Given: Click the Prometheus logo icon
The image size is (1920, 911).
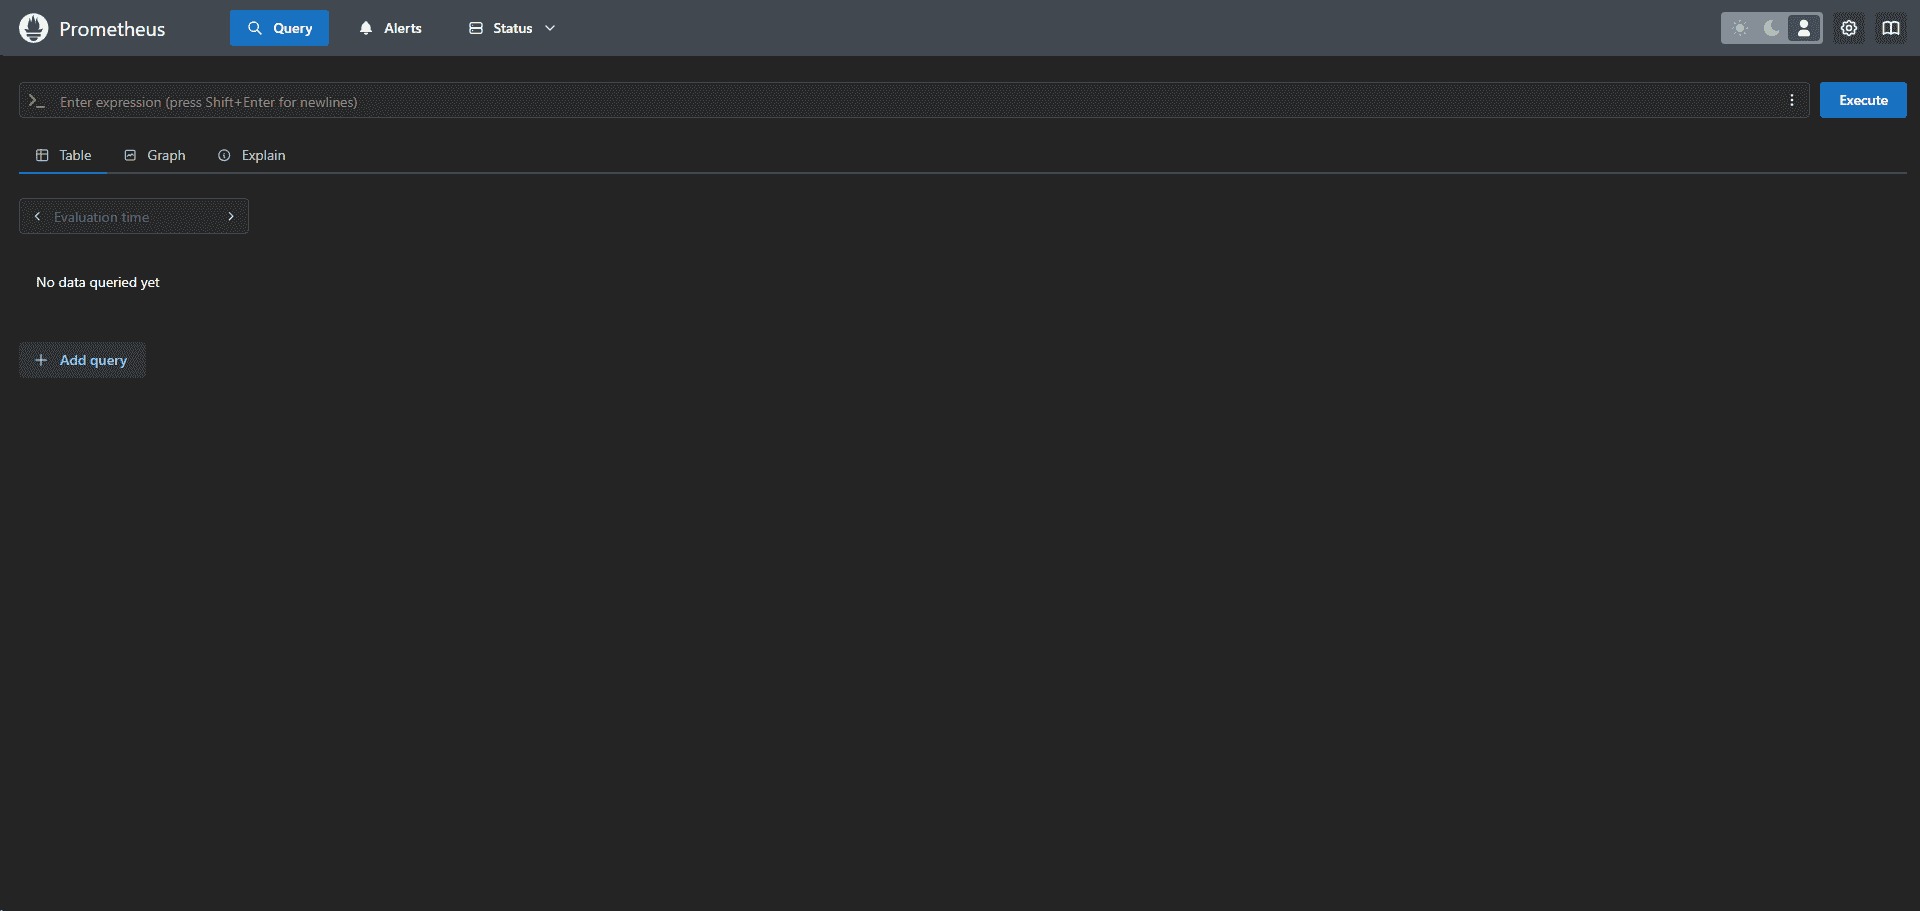Looking at the screenshot, I should pos(33,28).
